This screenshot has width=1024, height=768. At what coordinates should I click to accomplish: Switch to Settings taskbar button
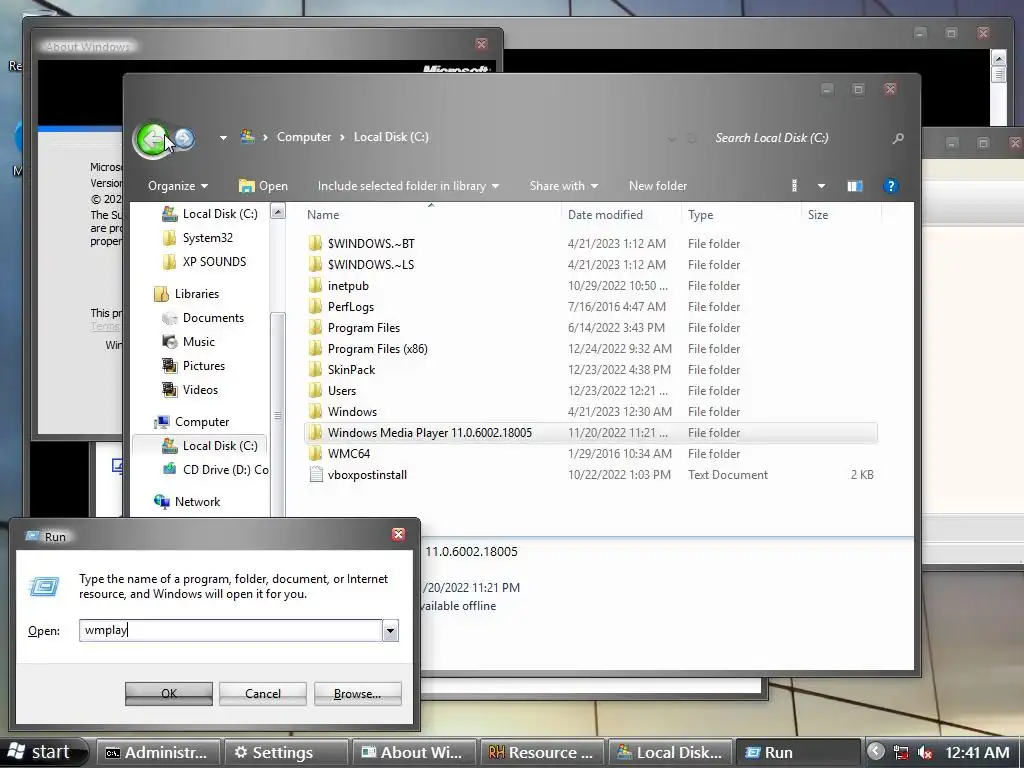pos(285,753)
